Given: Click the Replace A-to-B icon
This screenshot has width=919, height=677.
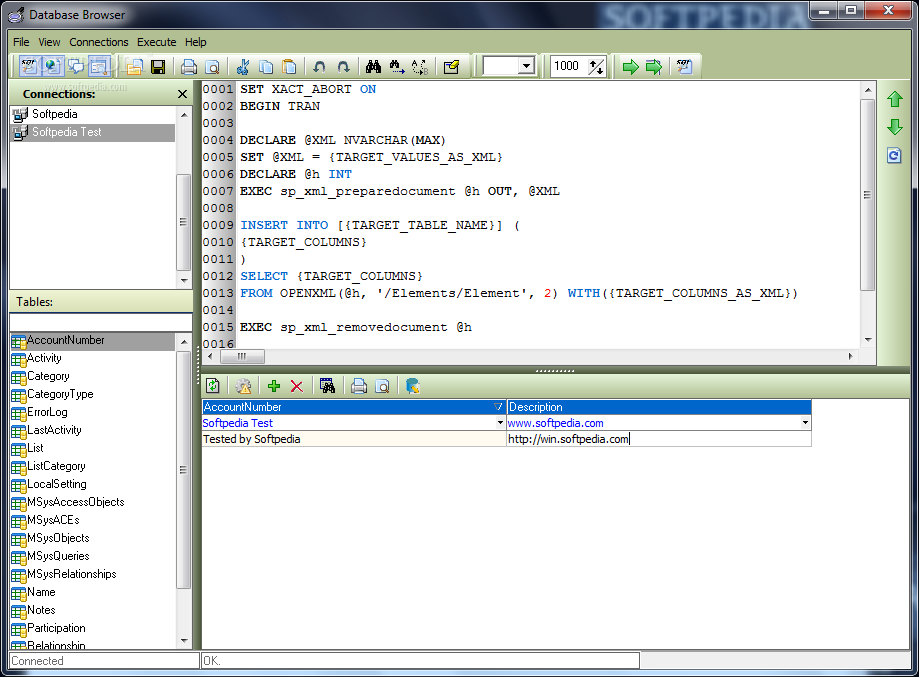Looking at the screenshot, I should click(x=420, y=67).
